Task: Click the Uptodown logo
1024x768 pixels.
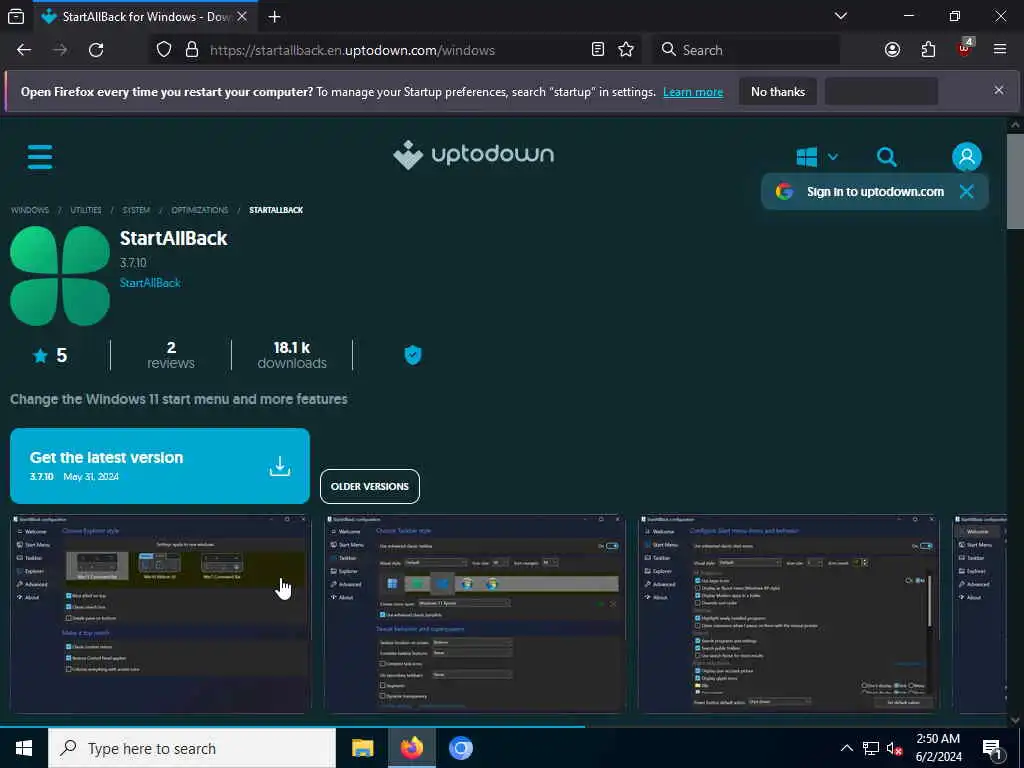Action: point(473,155)
